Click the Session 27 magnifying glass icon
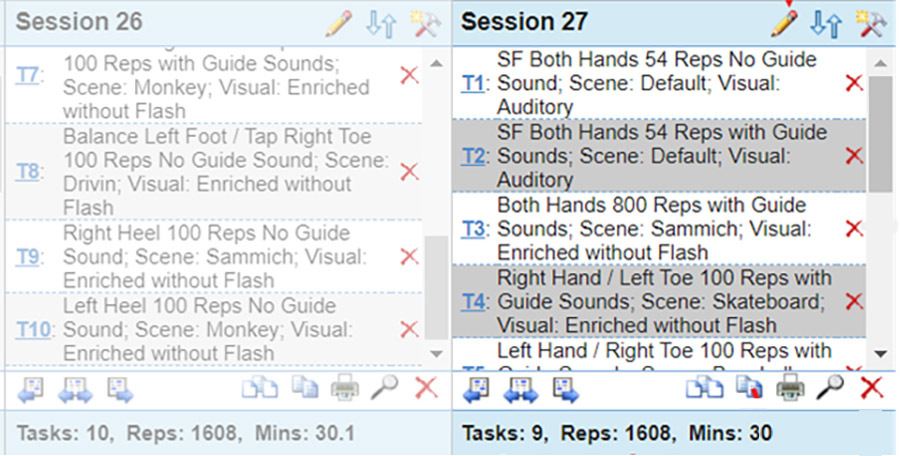Image resolution: width=900 pixels, height=456 pixels. pos(830,387)
